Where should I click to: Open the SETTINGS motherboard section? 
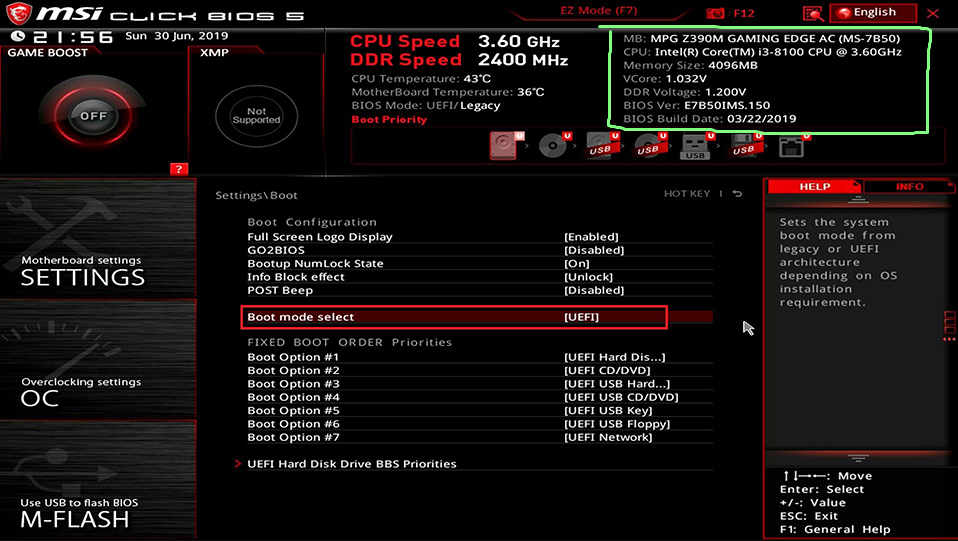[x=98, y=238]
